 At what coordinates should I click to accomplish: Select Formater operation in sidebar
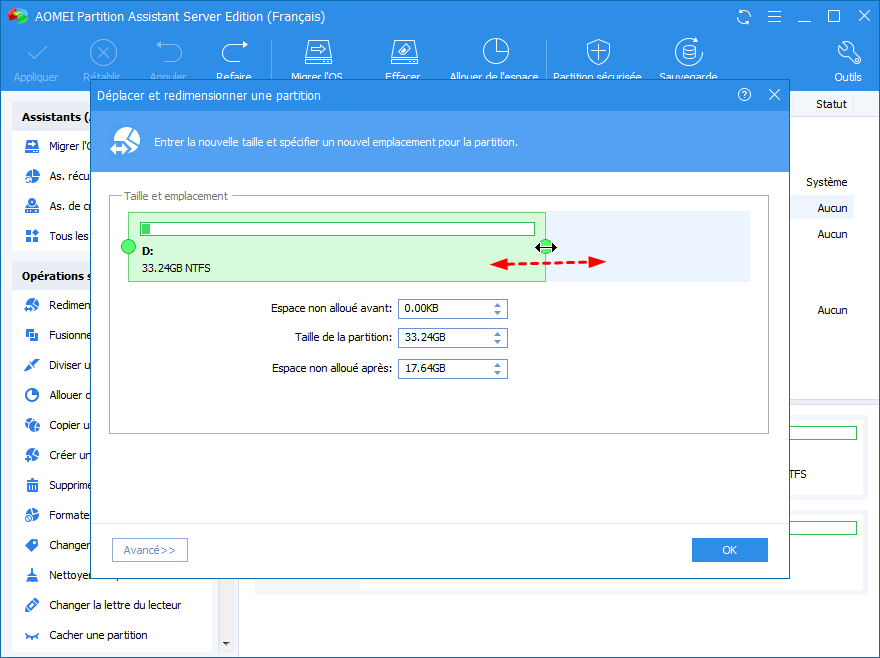pyautogui.click(x=56, y=515)
